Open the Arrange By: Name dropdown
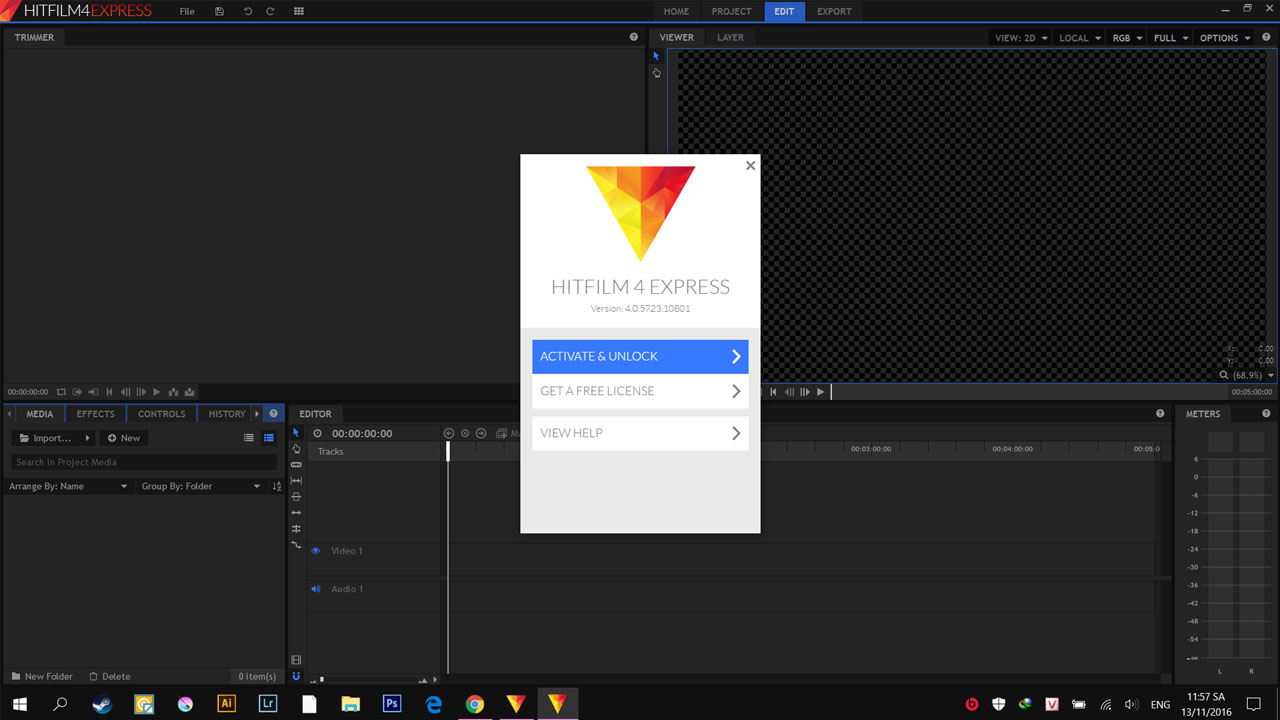 click(x=68, y=486)
